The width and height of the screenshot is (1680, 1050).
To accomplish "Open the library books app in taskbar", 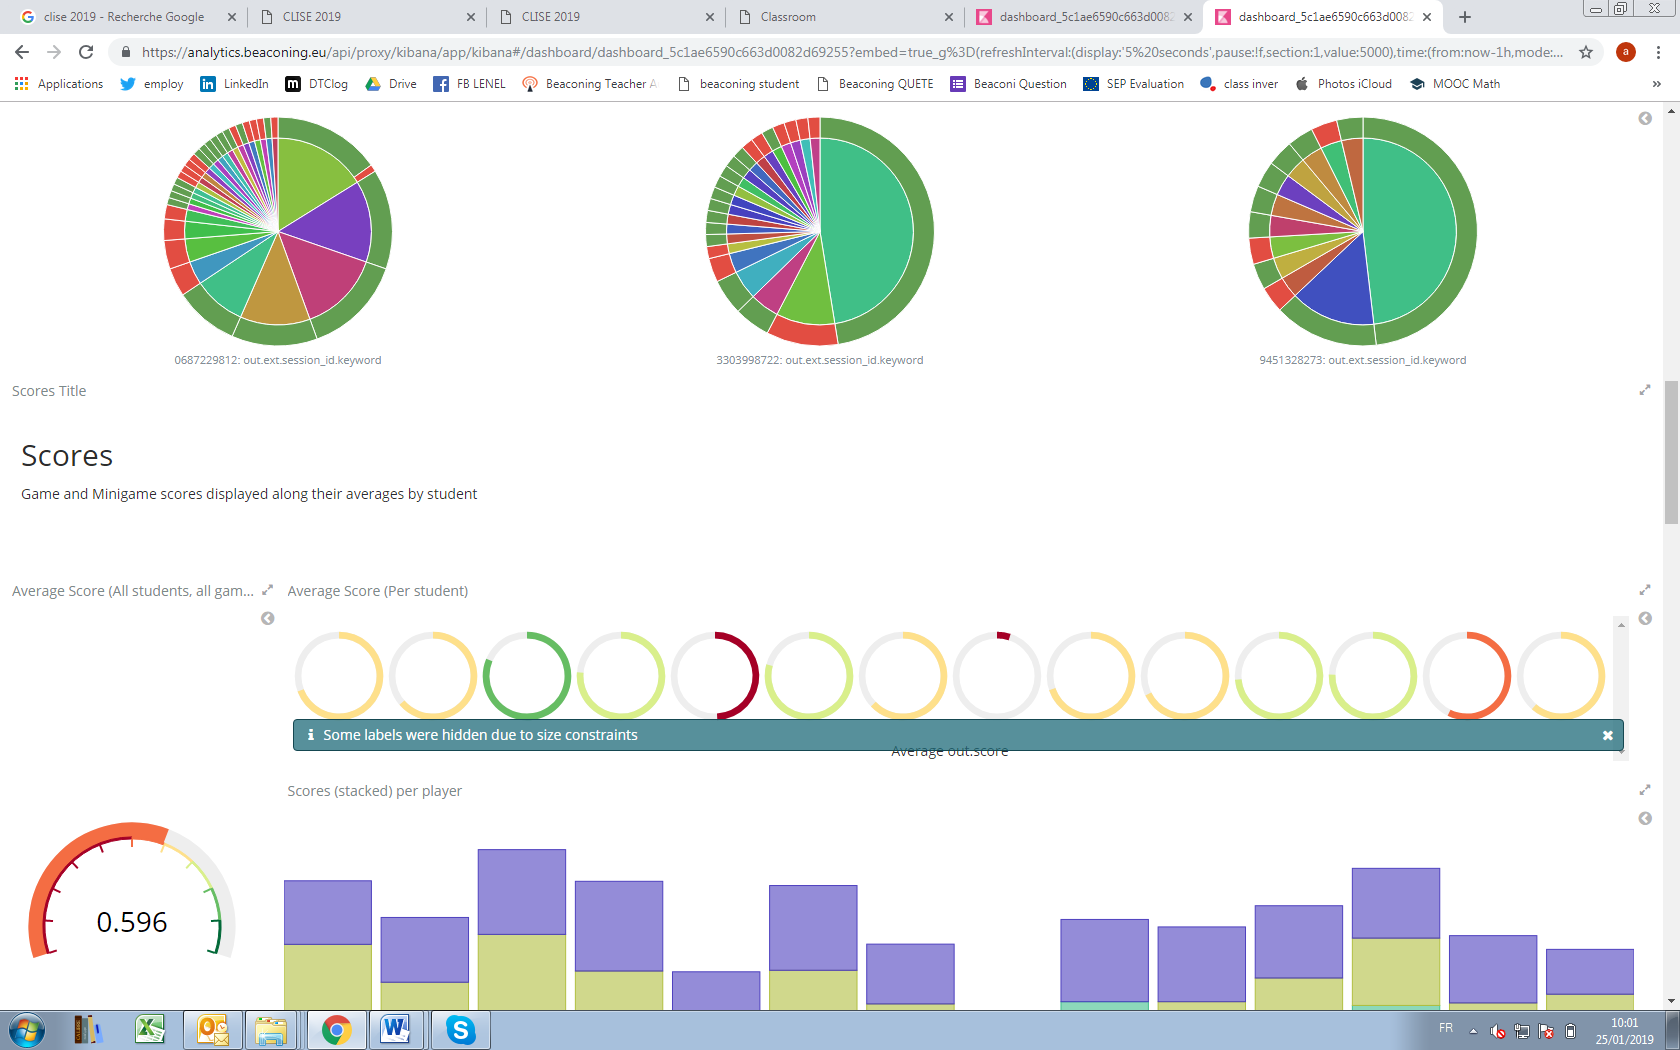I will tap(88, 1030).
